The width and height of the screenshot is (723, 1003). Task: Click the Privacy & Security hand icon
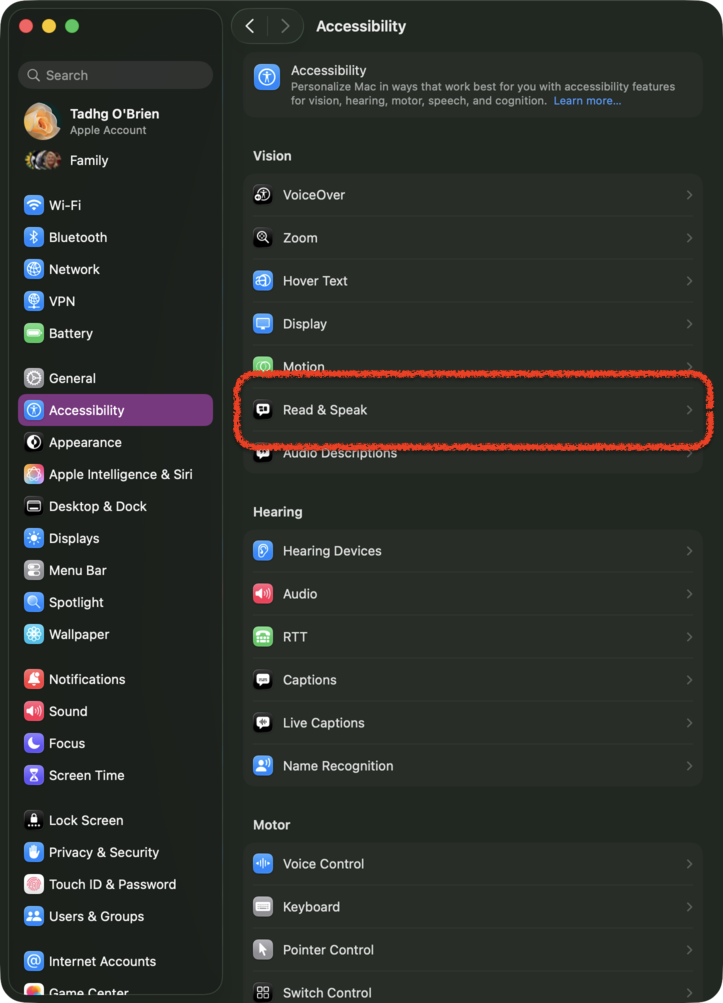pos(34,852)
